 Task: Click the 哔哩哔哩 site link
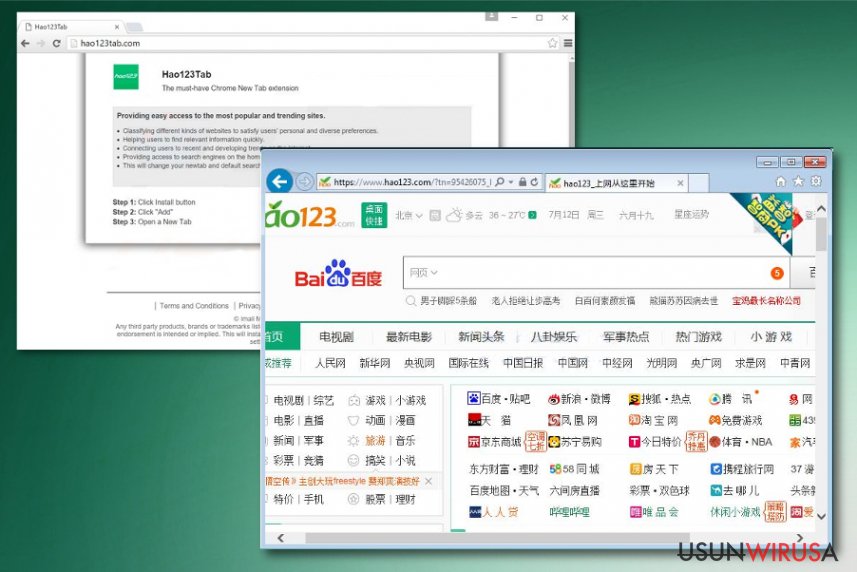click(x=569, y=512)
